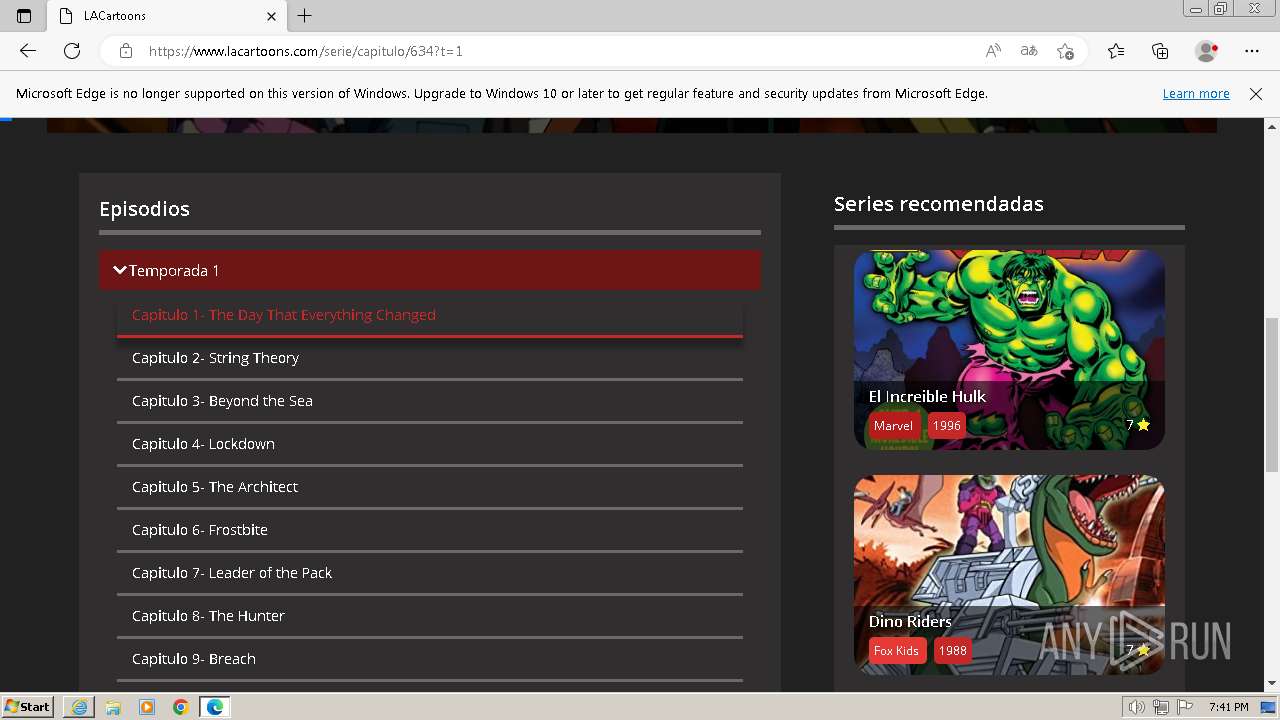This screenshot has height=720, width=1280.
Task: Refresh the current page
Action: pos(72,51)
